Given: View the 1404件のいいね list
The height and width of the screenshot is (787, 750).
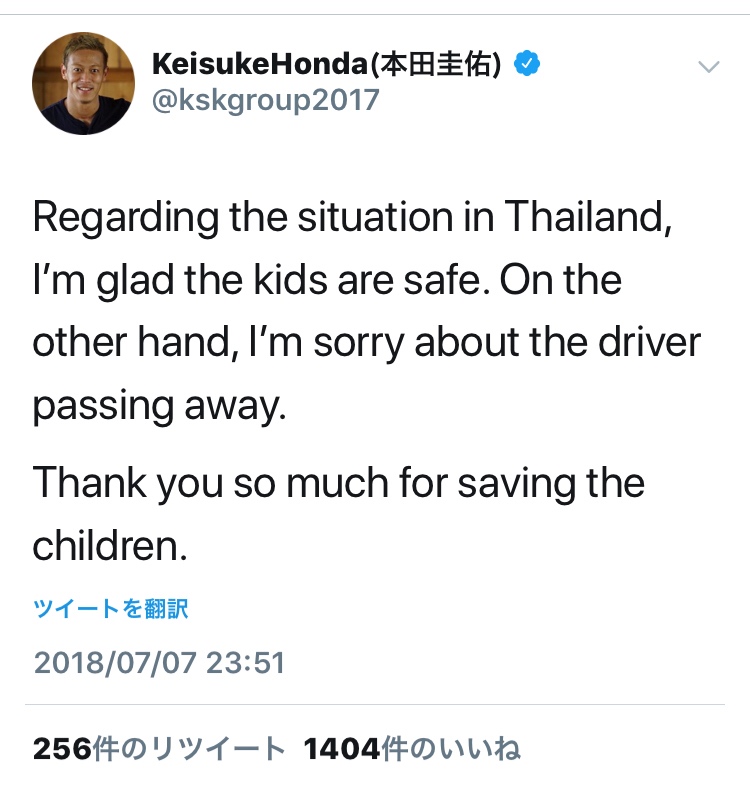Looking at the screenshot, I should pos(412,748).
